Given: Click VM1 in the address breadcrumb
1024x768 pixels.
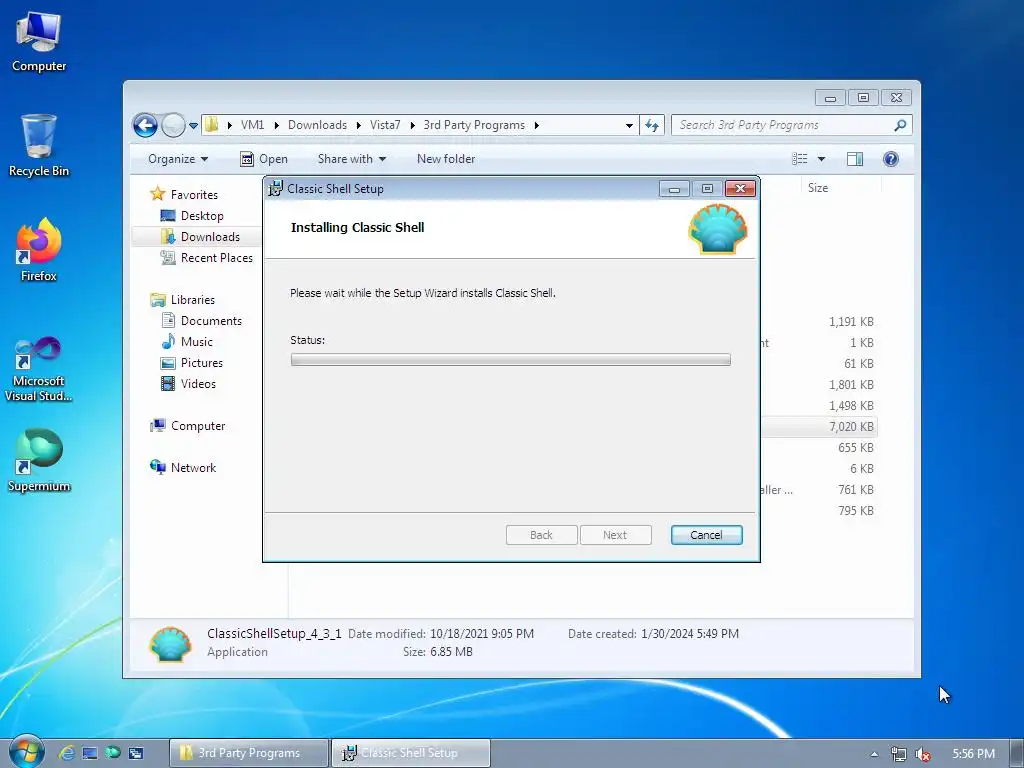Looking at the screenshot, I should (x=252, y=125).
